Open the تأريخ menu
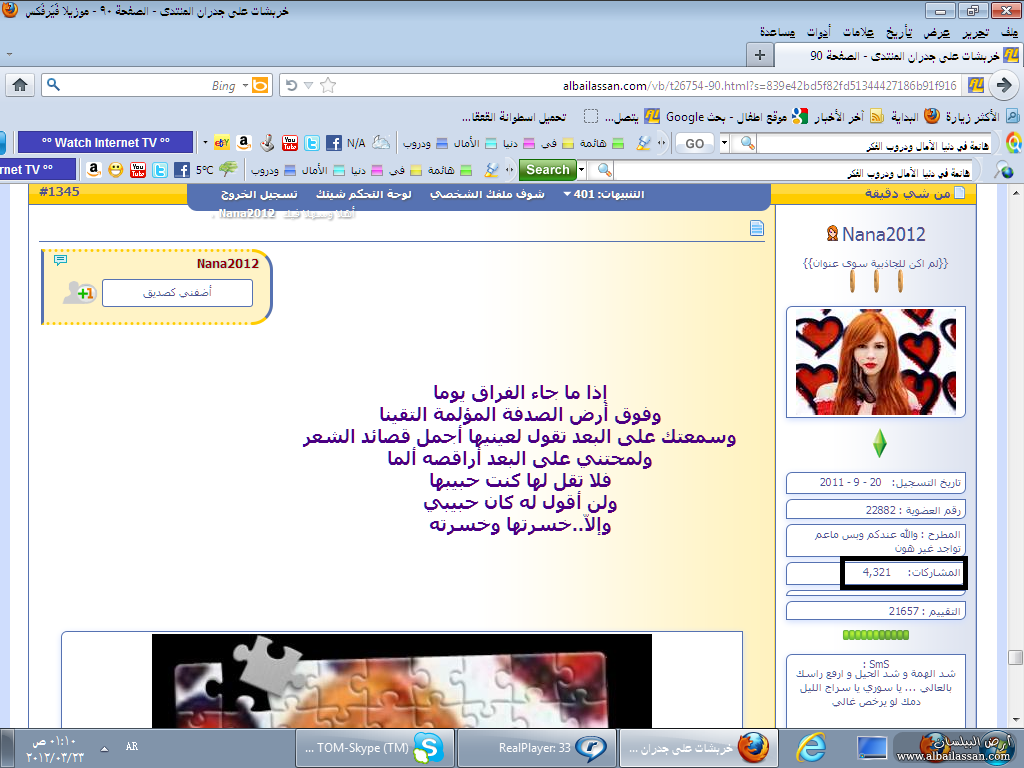The image size is (1024, 768). [x=899, y=32]
